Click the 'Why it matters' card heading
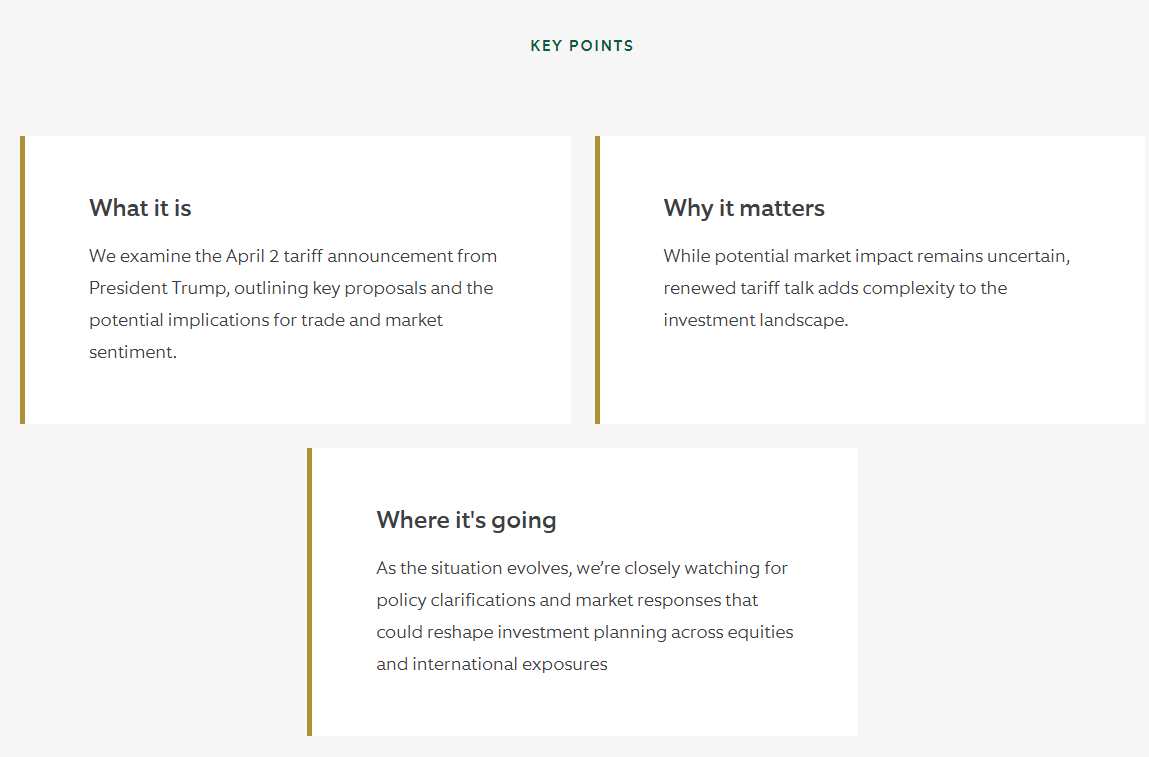The image size is (1149, 757). pos(744,208)
